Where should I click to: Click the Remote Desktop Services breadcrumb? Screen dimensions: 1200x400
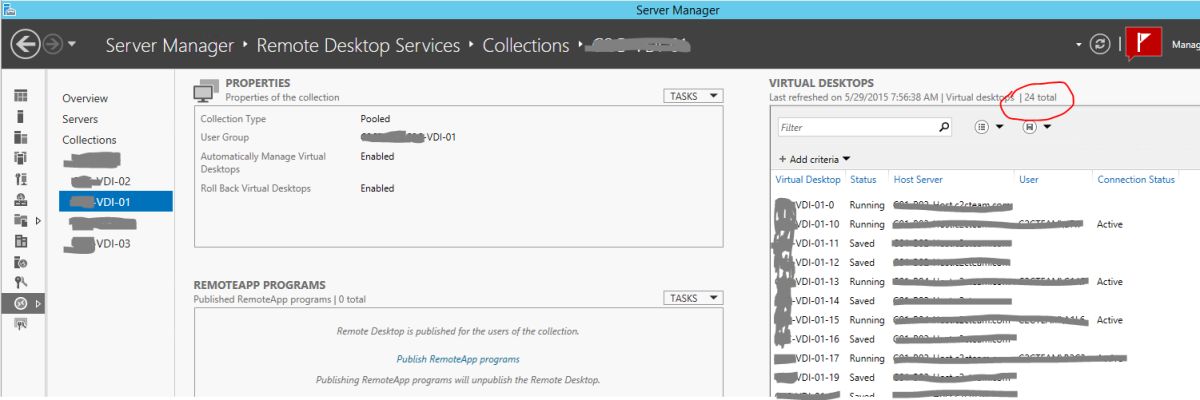[x=358, y=46]
